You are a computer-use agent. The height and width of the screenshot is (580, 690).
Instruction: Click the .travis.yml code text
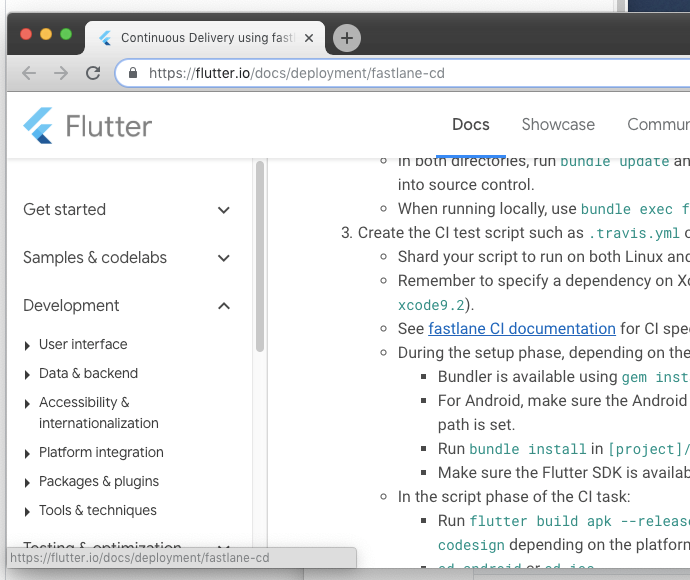click(634, 233)
